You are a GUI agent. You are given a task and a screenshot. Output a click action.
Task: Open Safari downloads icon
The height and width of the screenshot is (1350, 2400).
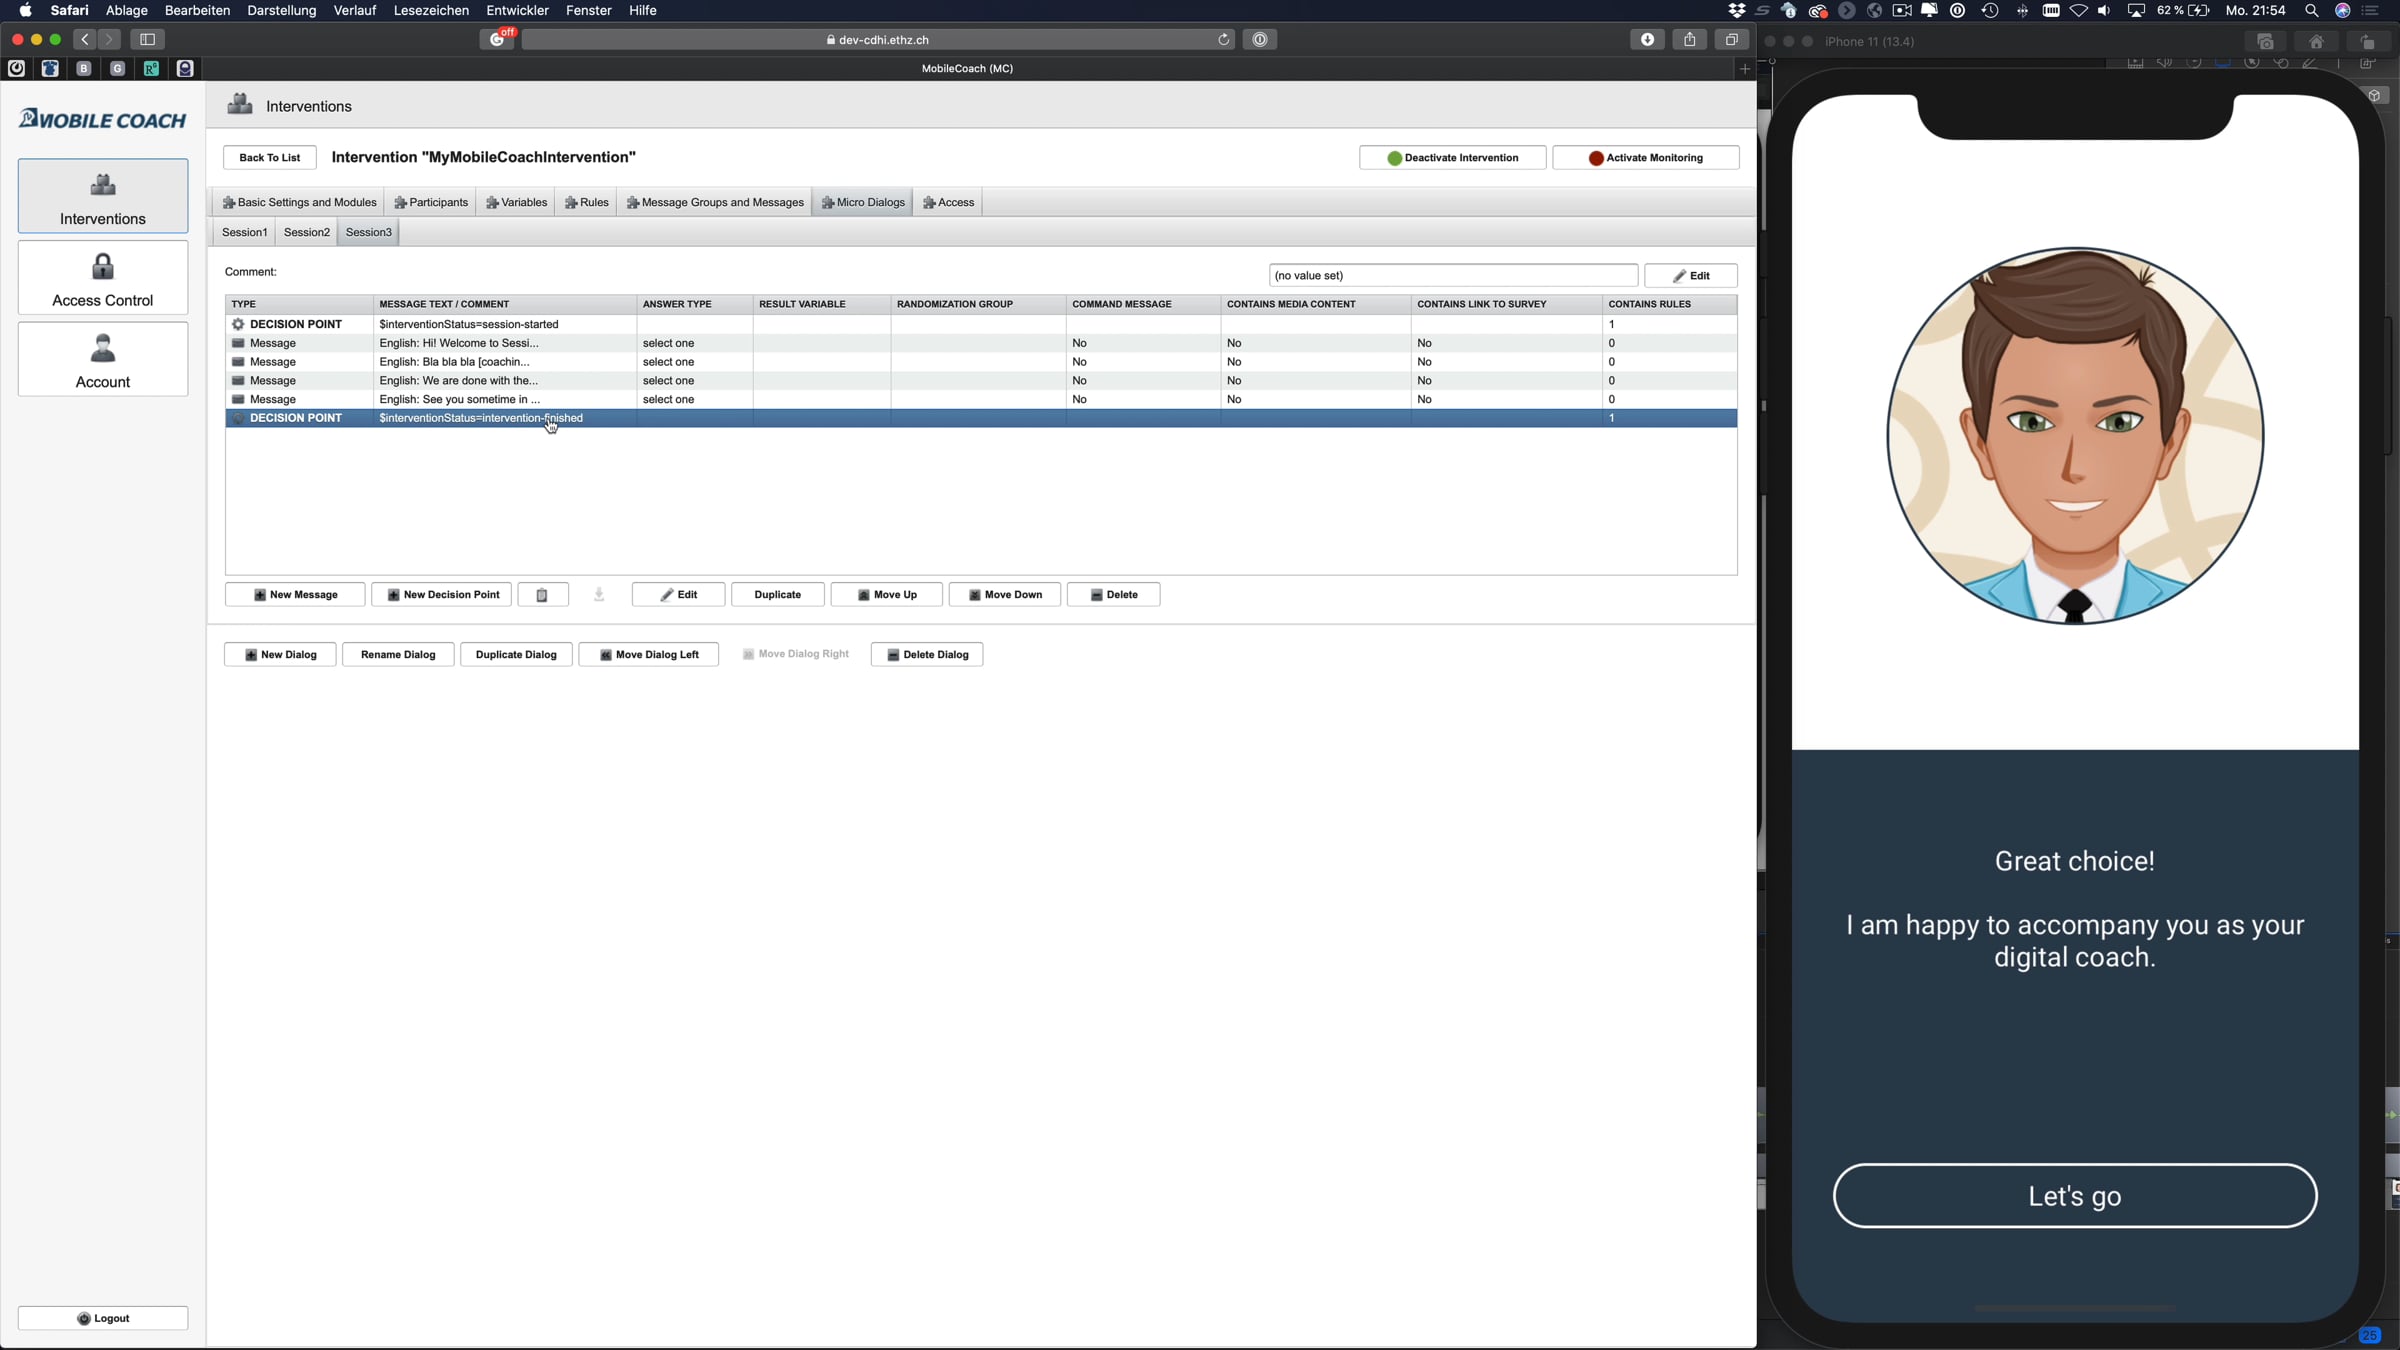coord(1647,40)
